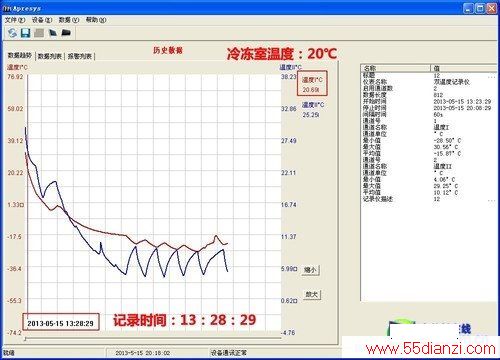Image resolution: width=500 pixels, height=360 pixels.
Task: Click the fourth dark toolbar icon
Action: click(53, 33)
